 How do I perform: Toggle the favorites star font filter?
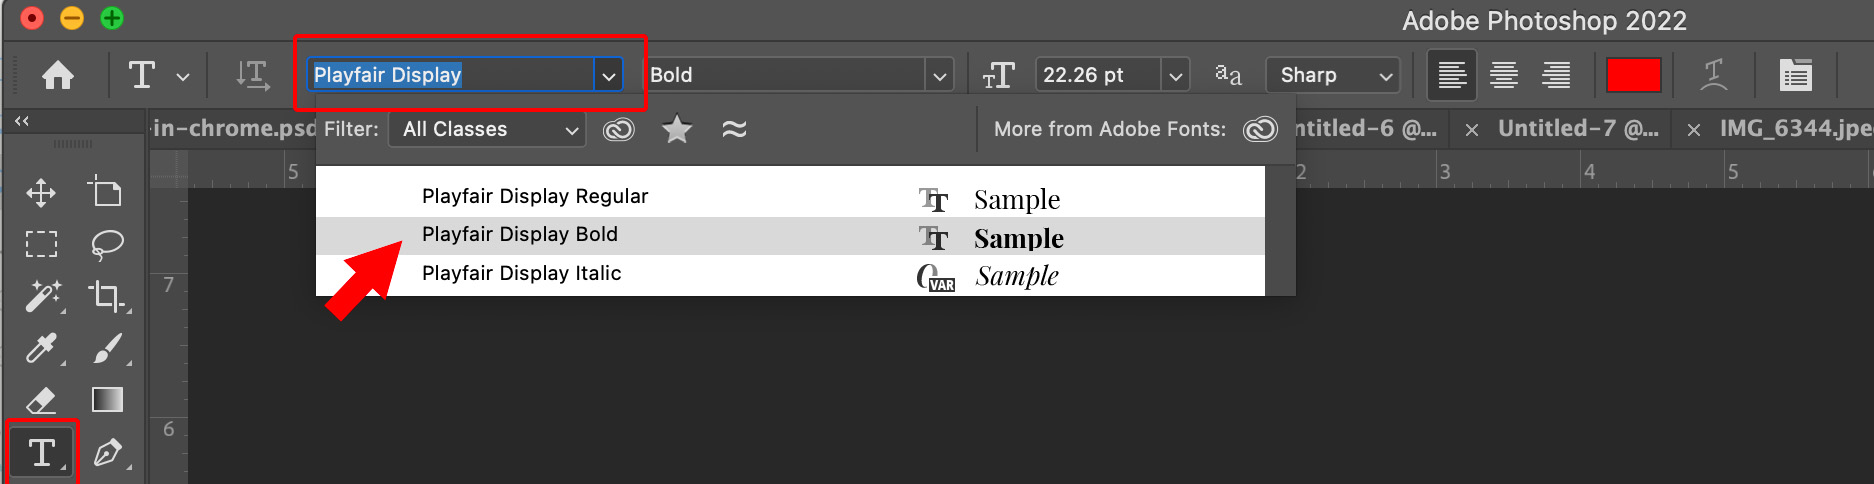click(677, 129)
